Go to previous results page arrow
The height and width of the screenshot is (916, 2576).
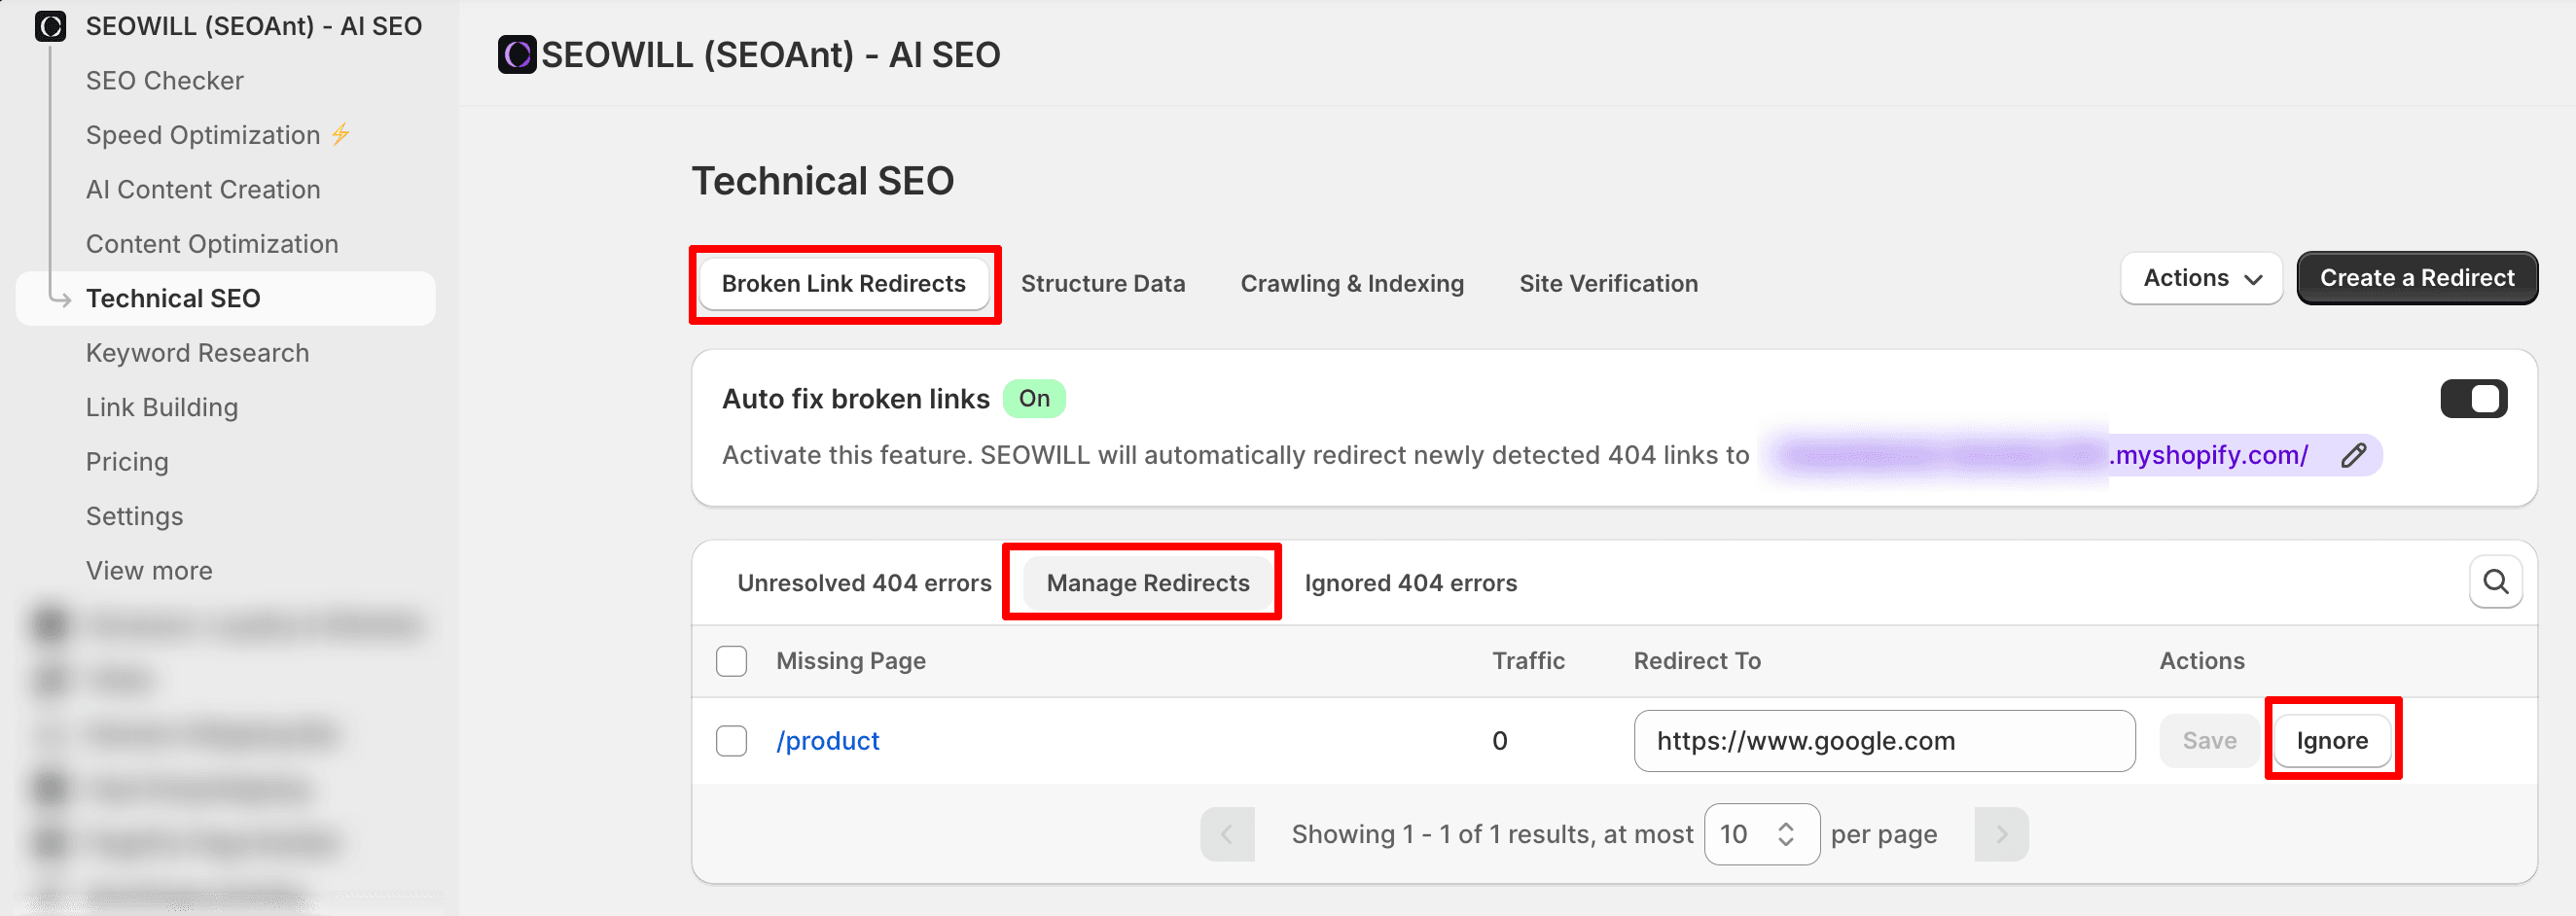click(x=1227, y=834)
